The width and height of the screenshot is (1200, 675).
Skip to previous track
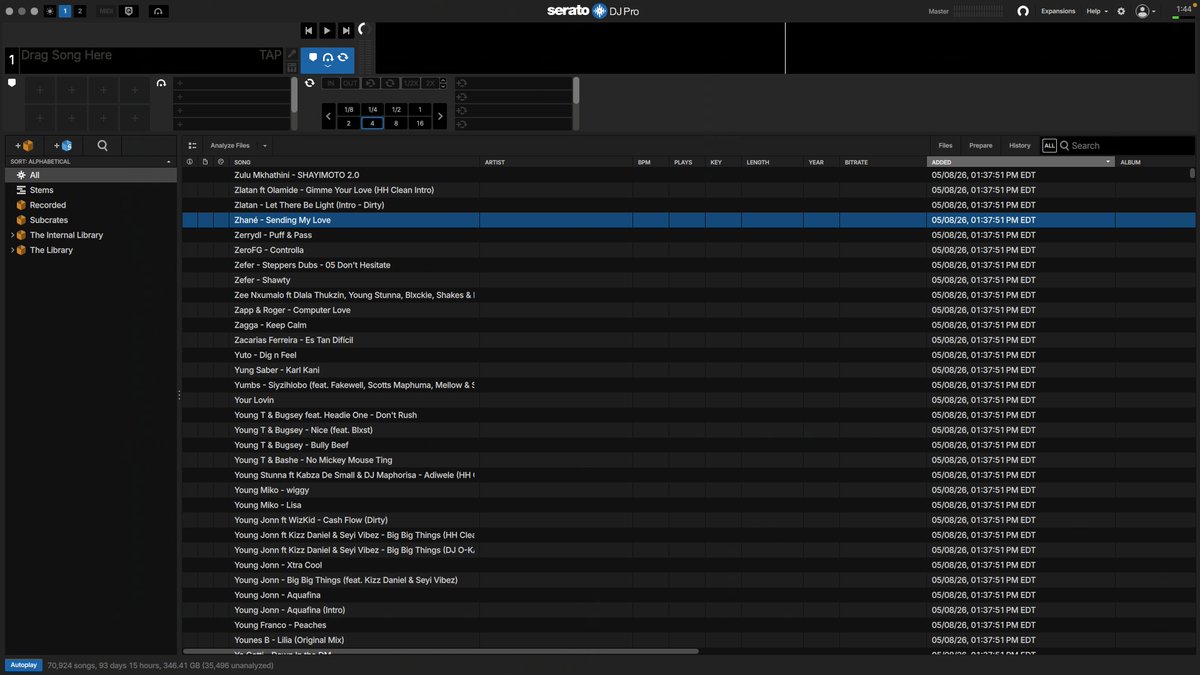pos(309,32)
